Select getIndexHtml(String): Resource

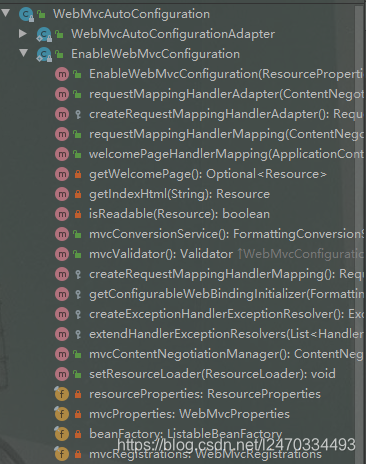point(179,194)
